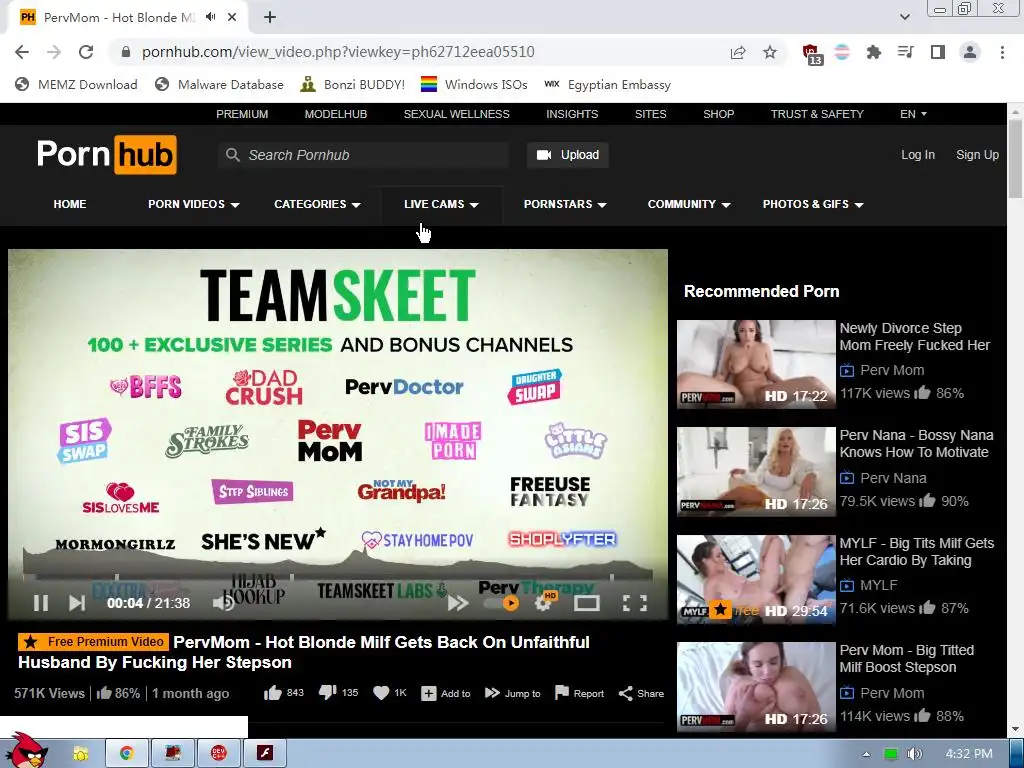This screenshot has width=1024, height=768.
Task: Expand the EN language dropdown
Action: [913, 114]
